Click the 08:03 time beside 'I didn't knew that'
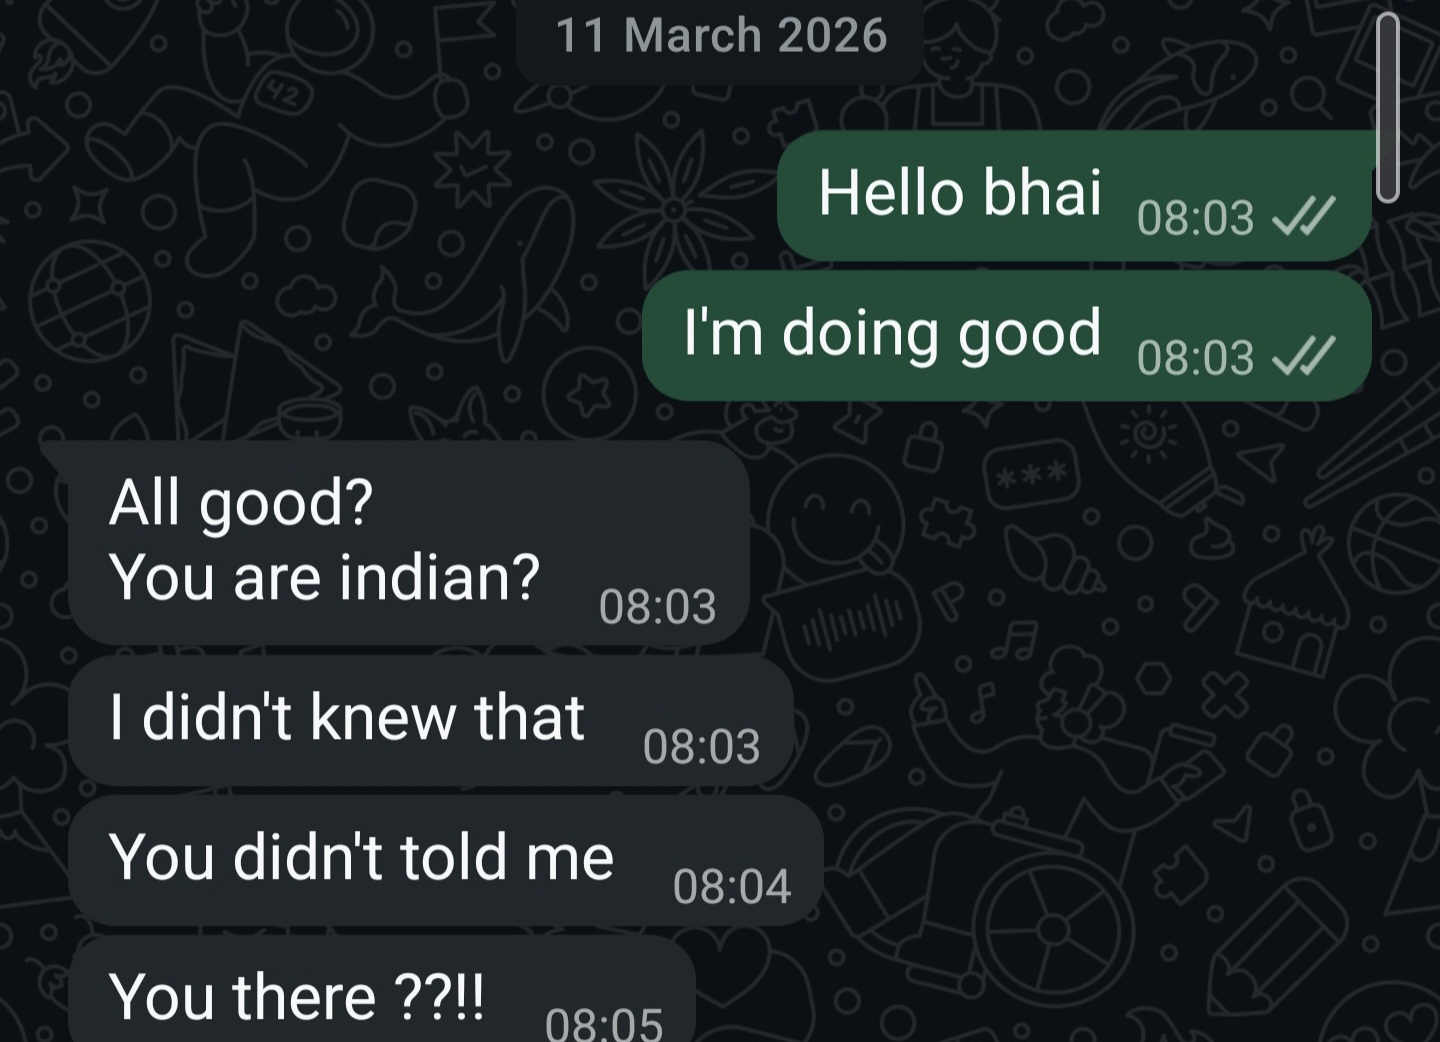Image resolution: width=1440 pixels, height=1042 pixels. [x=702, y=747]
